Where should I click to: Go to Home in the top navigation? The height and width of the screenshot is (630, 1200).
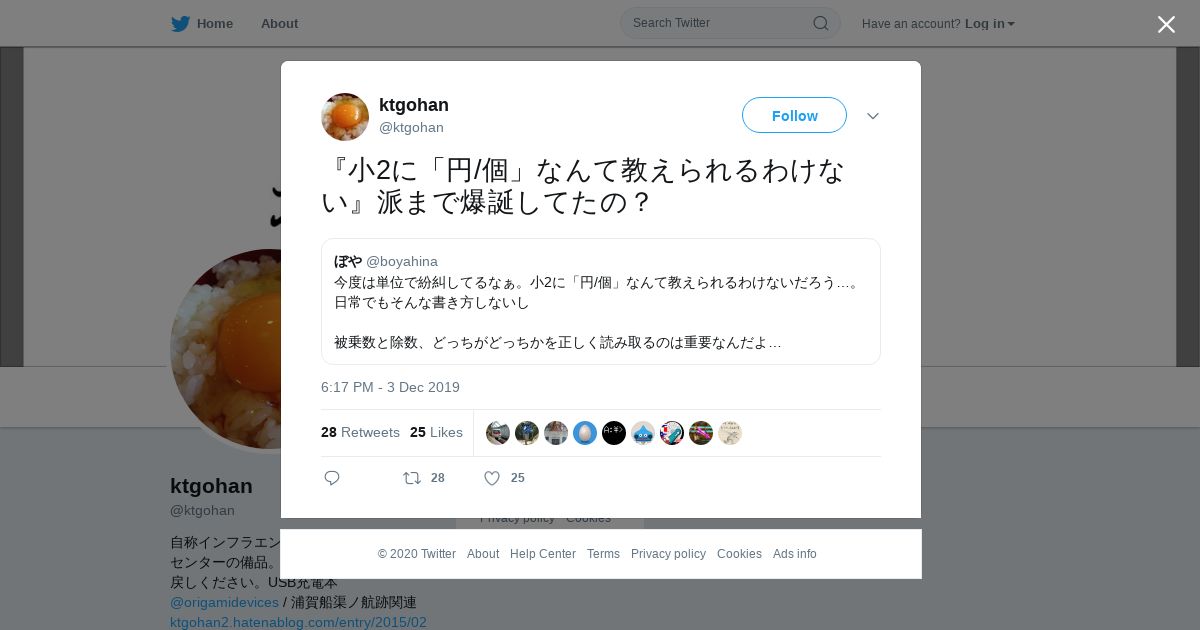tap(215, 23)
